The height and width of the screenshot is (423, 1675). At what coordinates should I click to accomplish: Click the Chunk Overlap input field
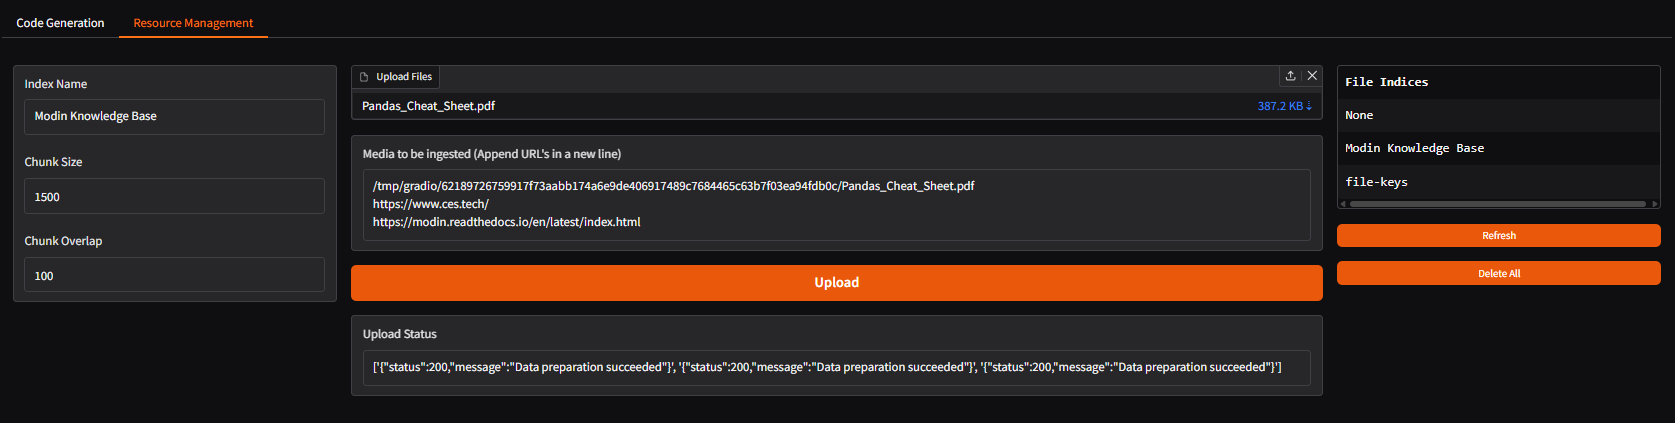tap(174, 276)
